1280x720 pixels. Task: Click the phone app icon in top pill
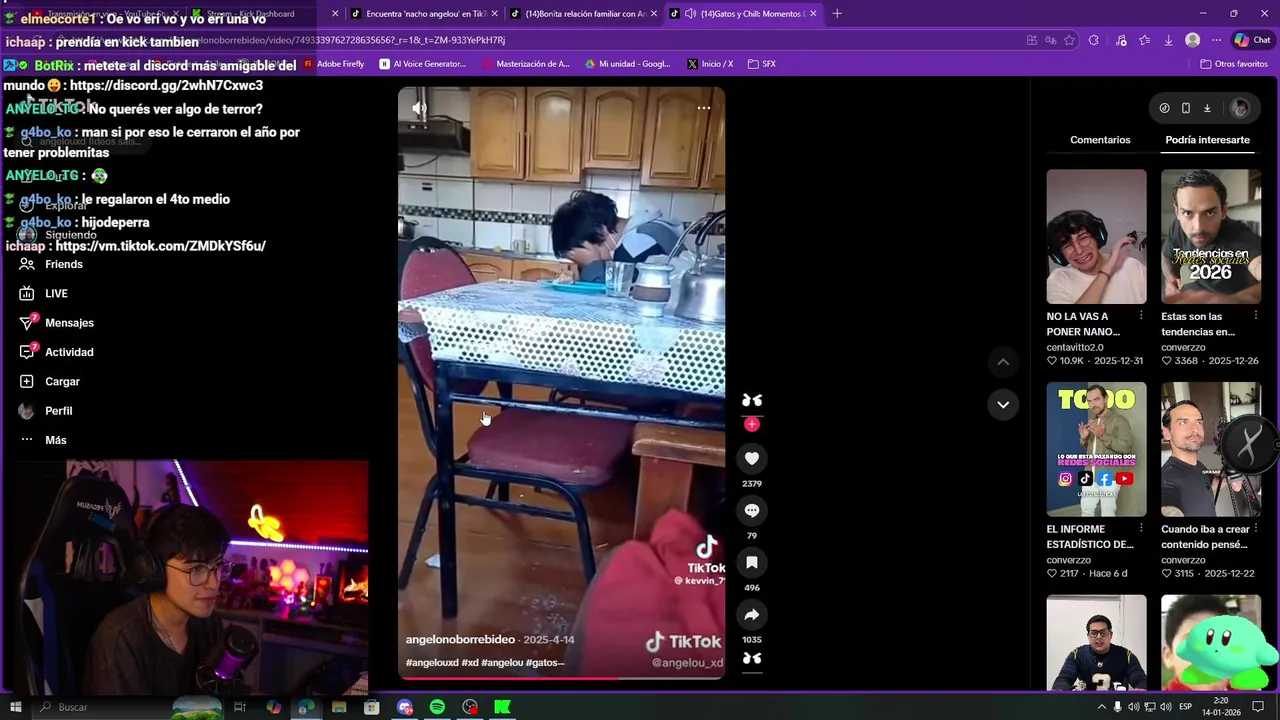coord(1185,108)
